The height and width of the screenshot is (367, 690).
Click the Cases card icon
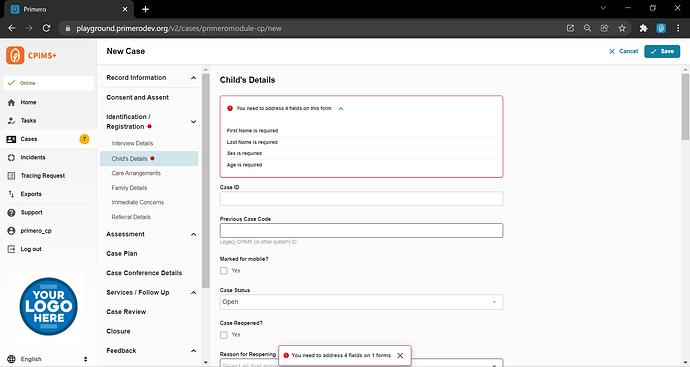pos(11,139)
